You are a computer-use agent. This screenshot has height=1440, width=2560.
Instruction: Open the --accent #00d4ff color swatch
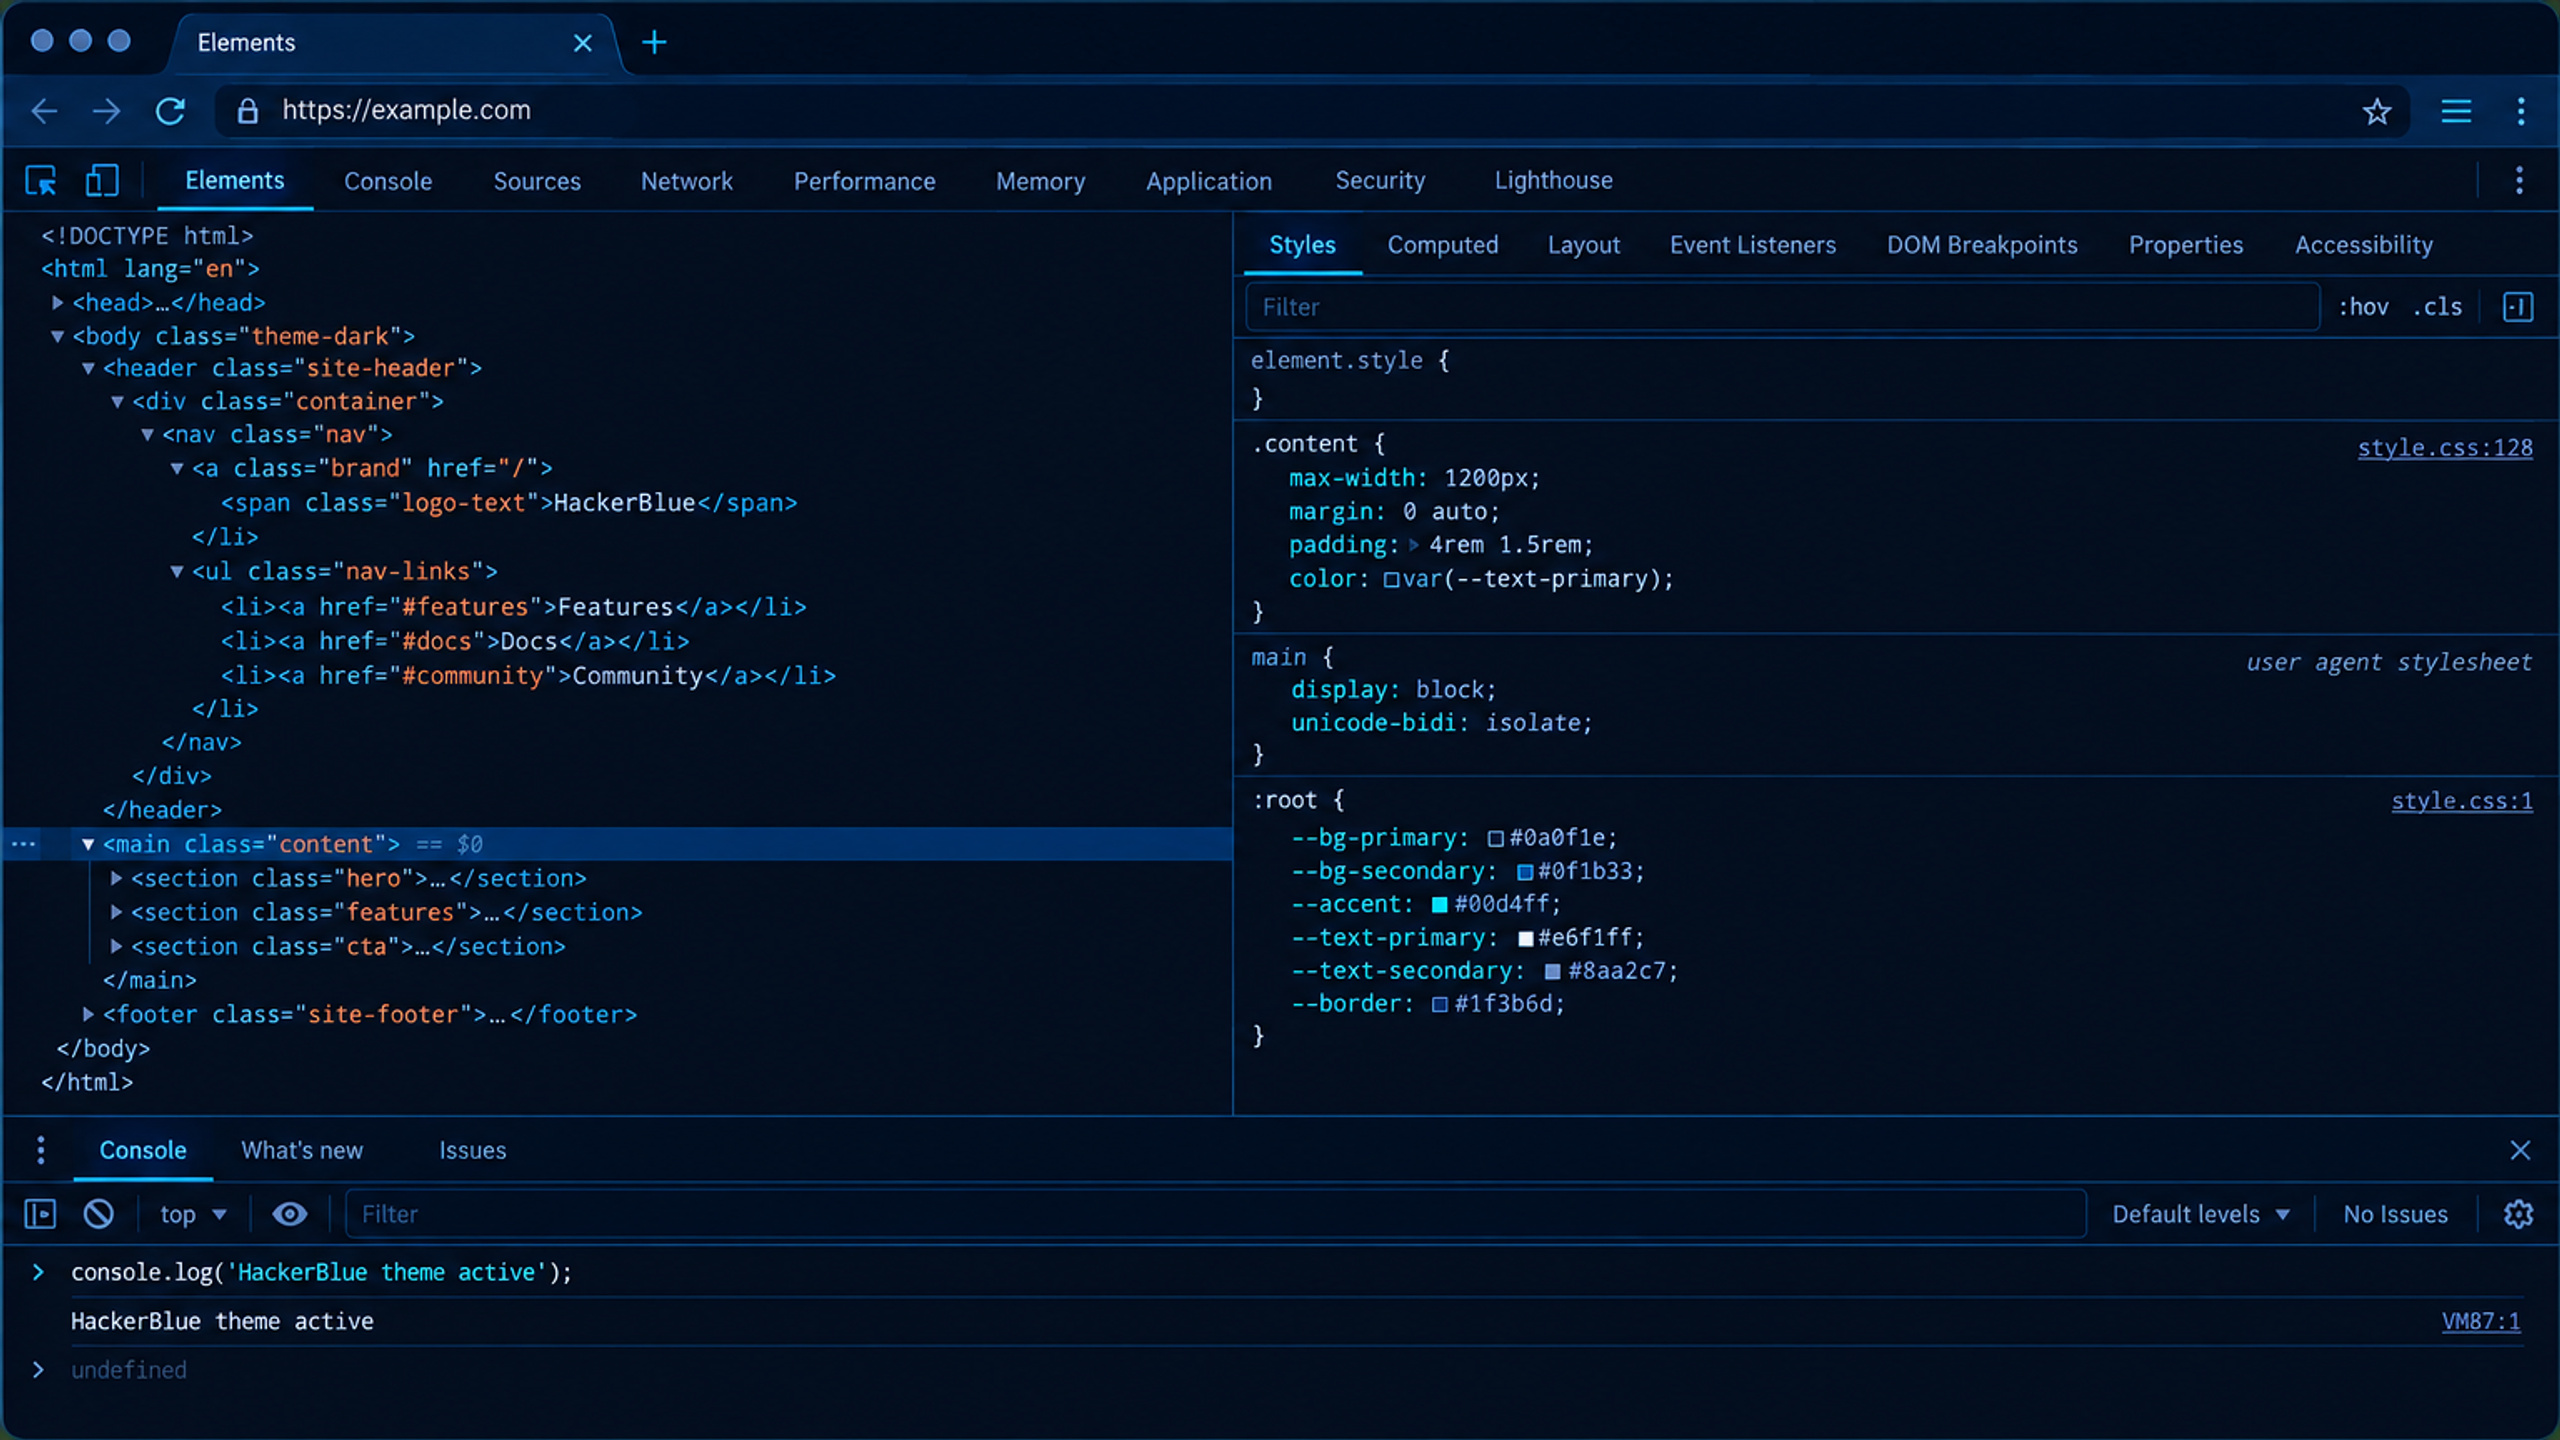pyautogui.click(x=1440, y=904)
